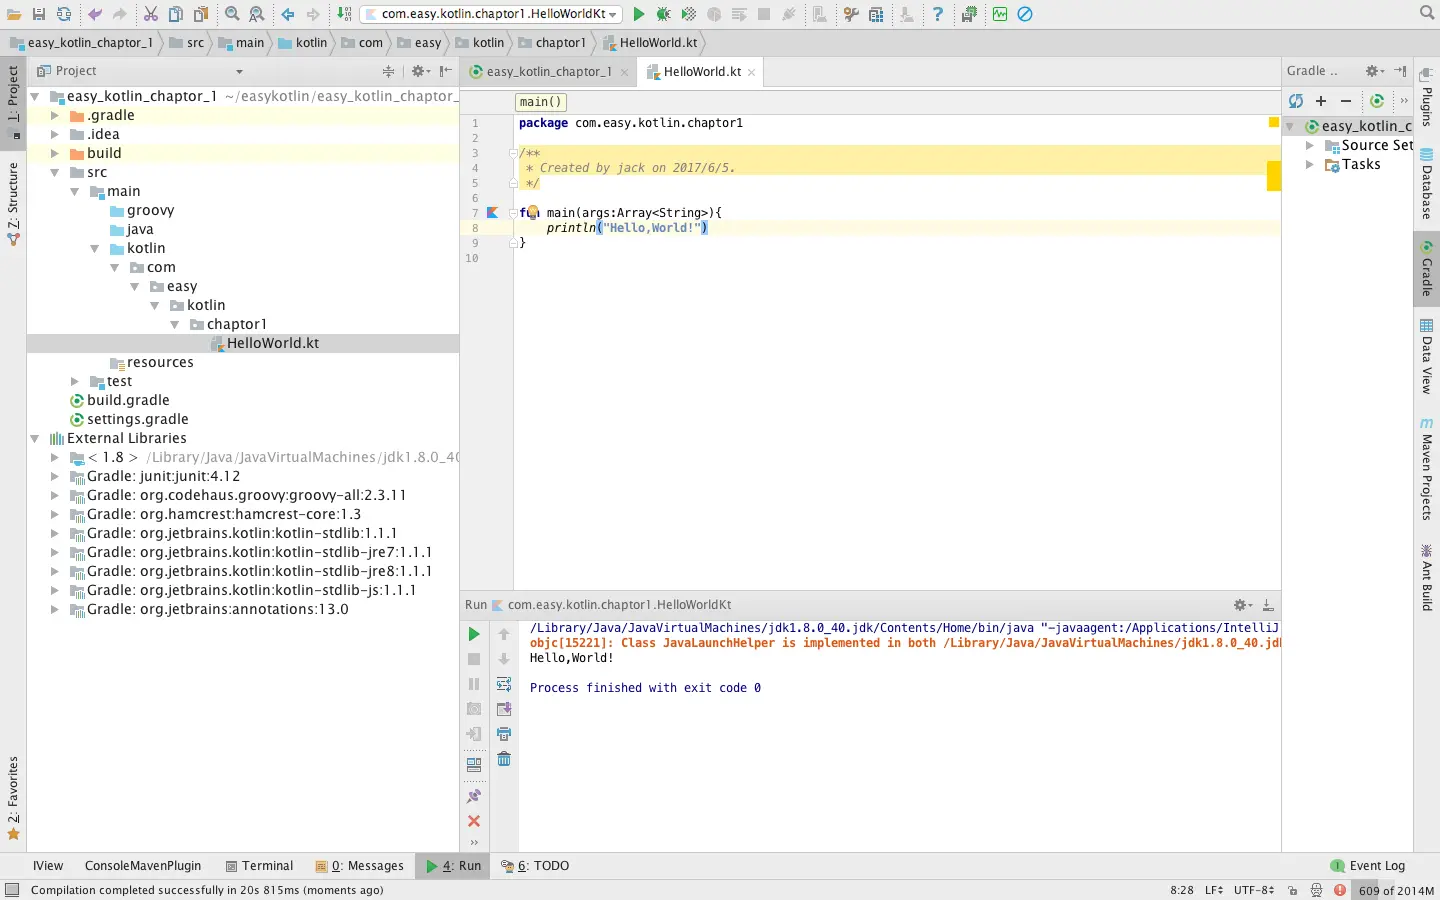
Task: Toggle soft-wrap in run console
Action: (504, 684)
